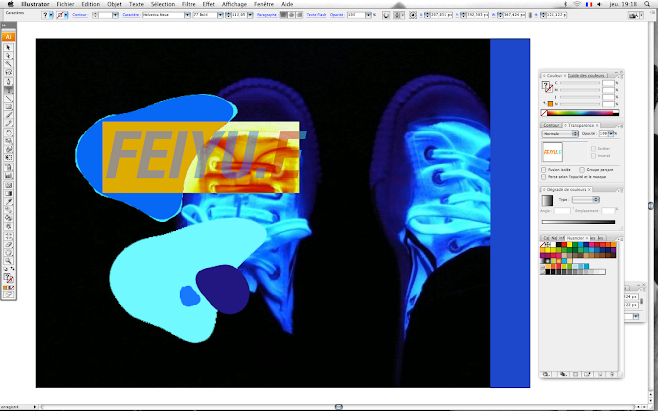
Task: Open the font style dropdown
Action: (x=220, y=15)
